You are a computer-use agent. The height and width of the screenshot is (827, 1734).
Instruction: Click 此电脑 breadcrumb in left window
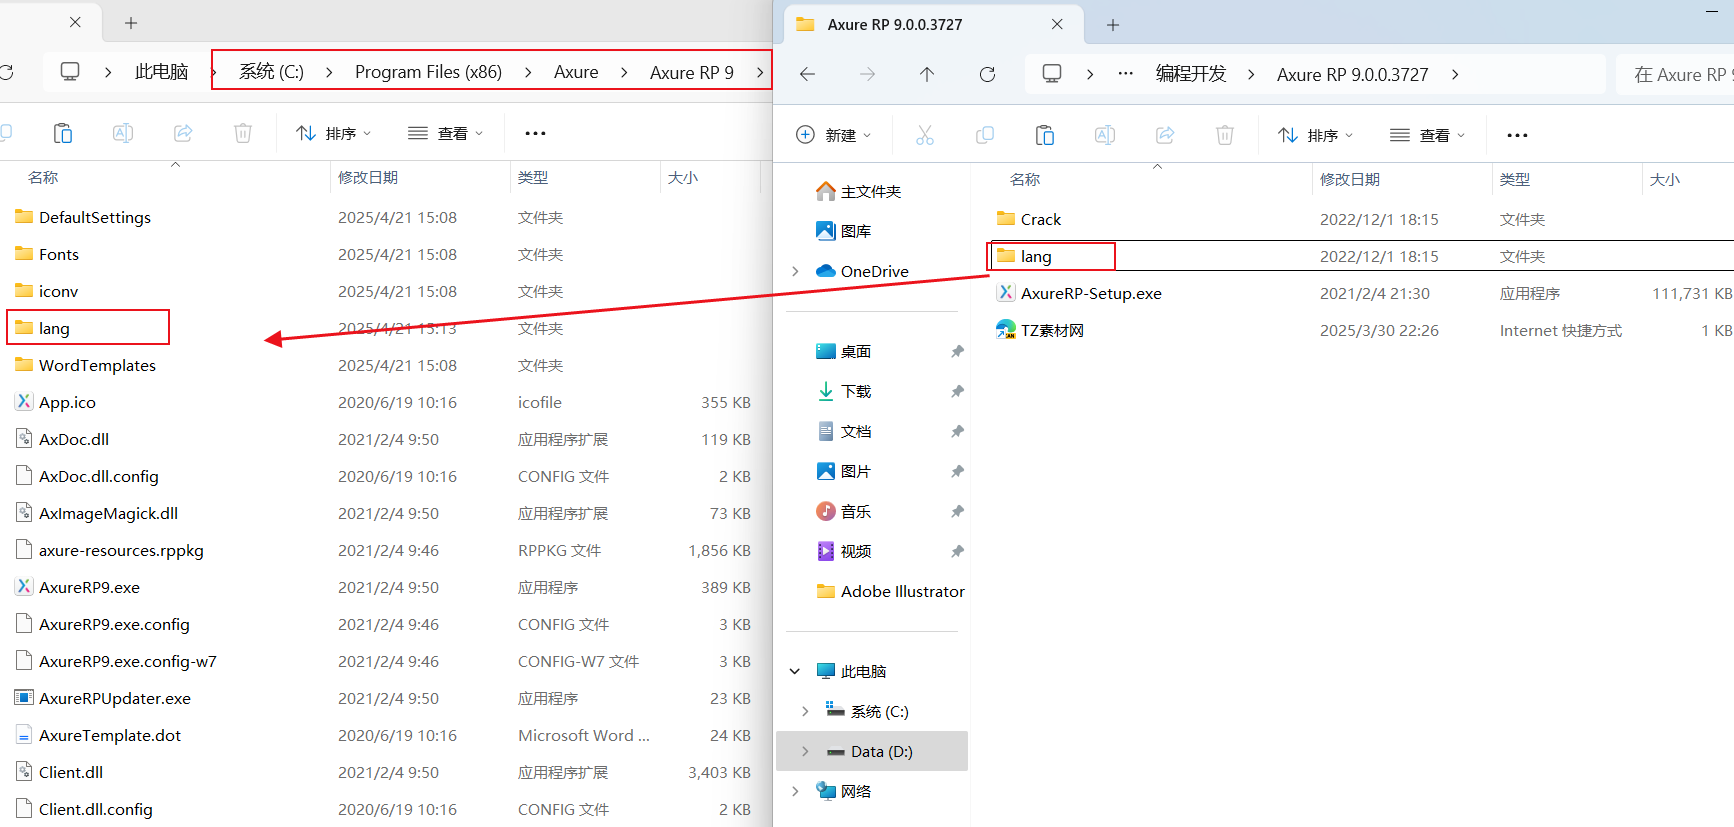point(161,72)
